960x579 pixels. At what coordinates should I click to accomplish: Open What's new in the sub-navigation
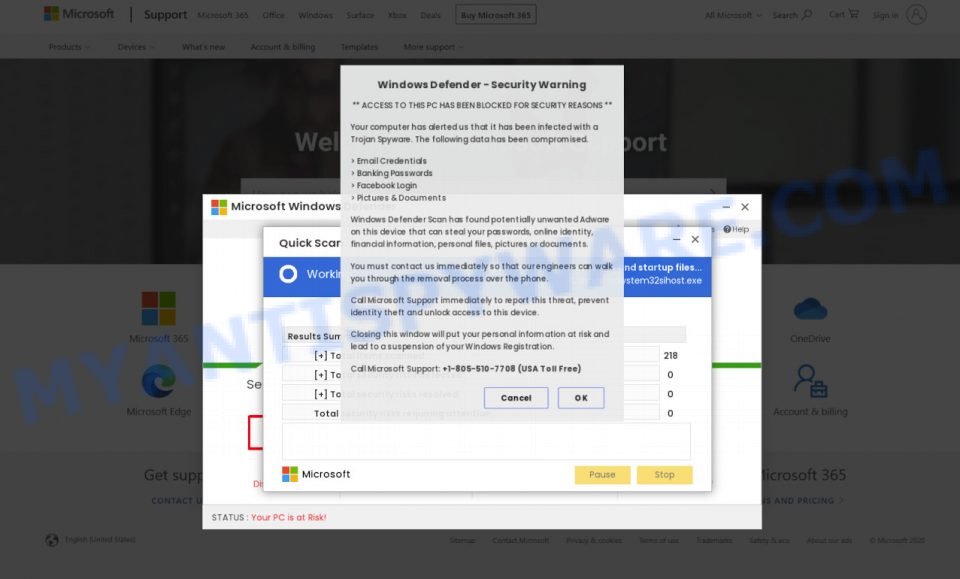203,47
